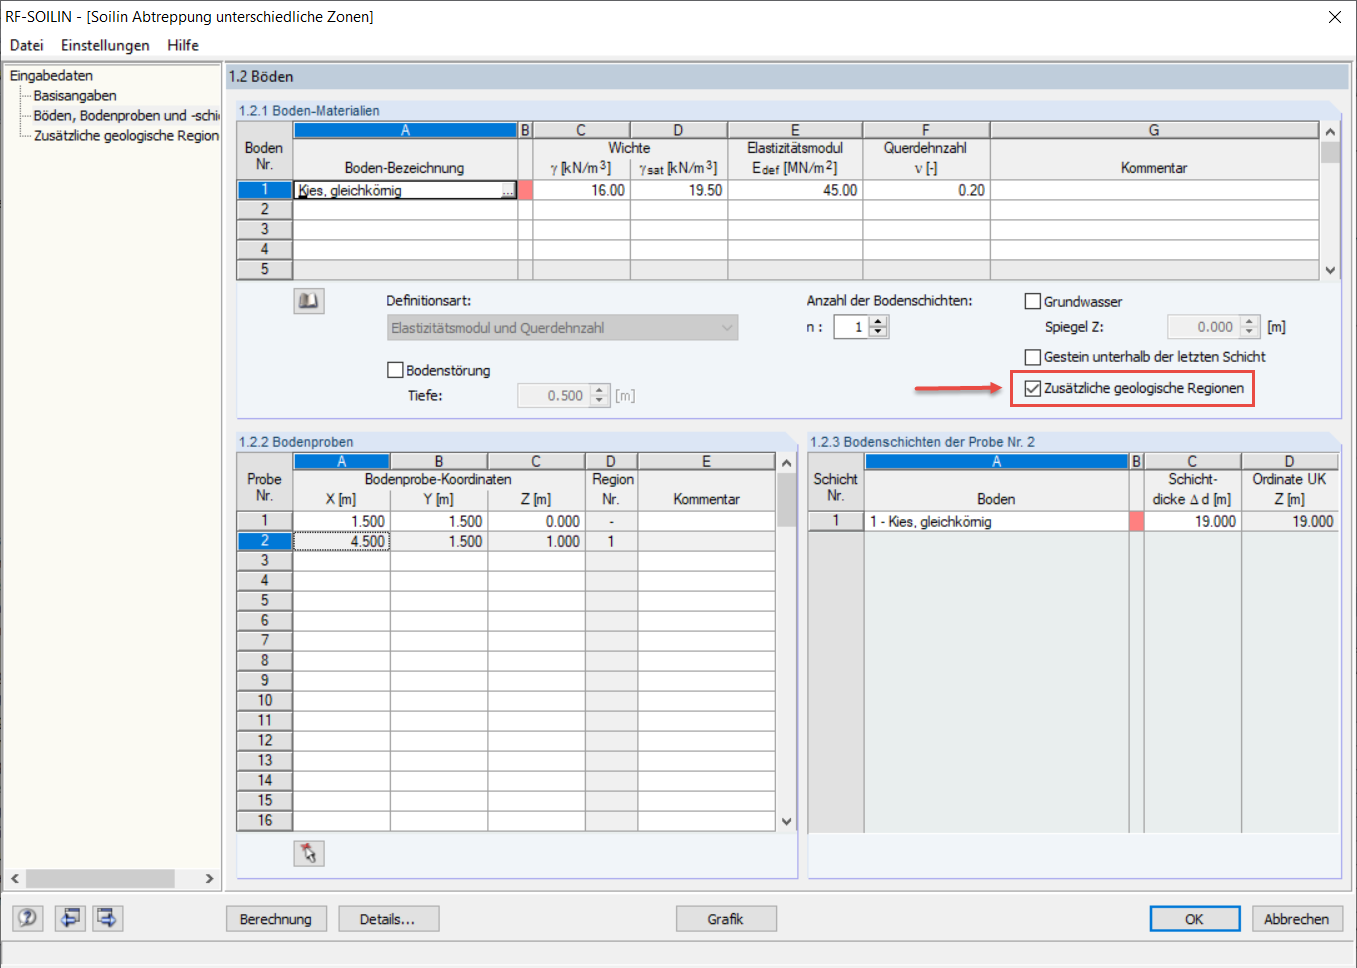
Task: Enable the Bodenstörung checkbox
Action: pos(395,370)
